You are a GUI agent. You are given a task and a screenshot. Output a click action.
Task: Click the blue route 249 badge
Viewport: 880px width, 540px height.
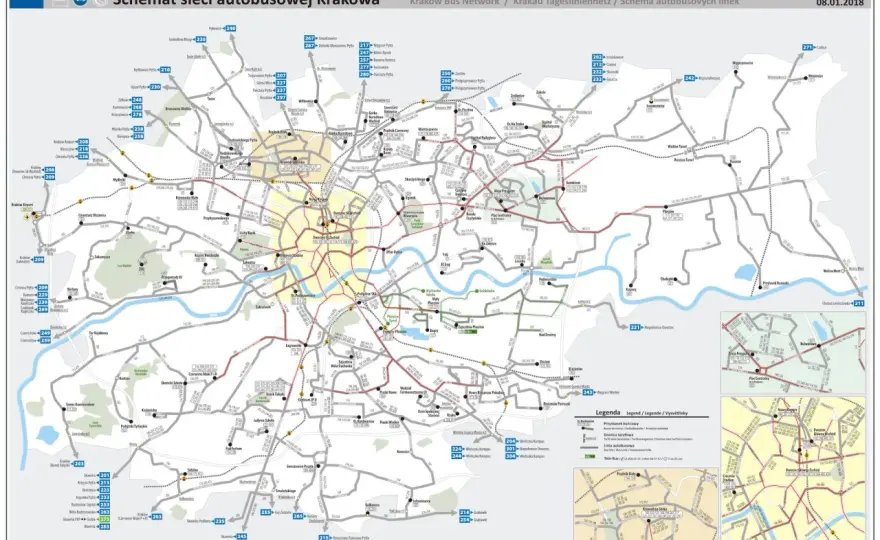point(45,333)
